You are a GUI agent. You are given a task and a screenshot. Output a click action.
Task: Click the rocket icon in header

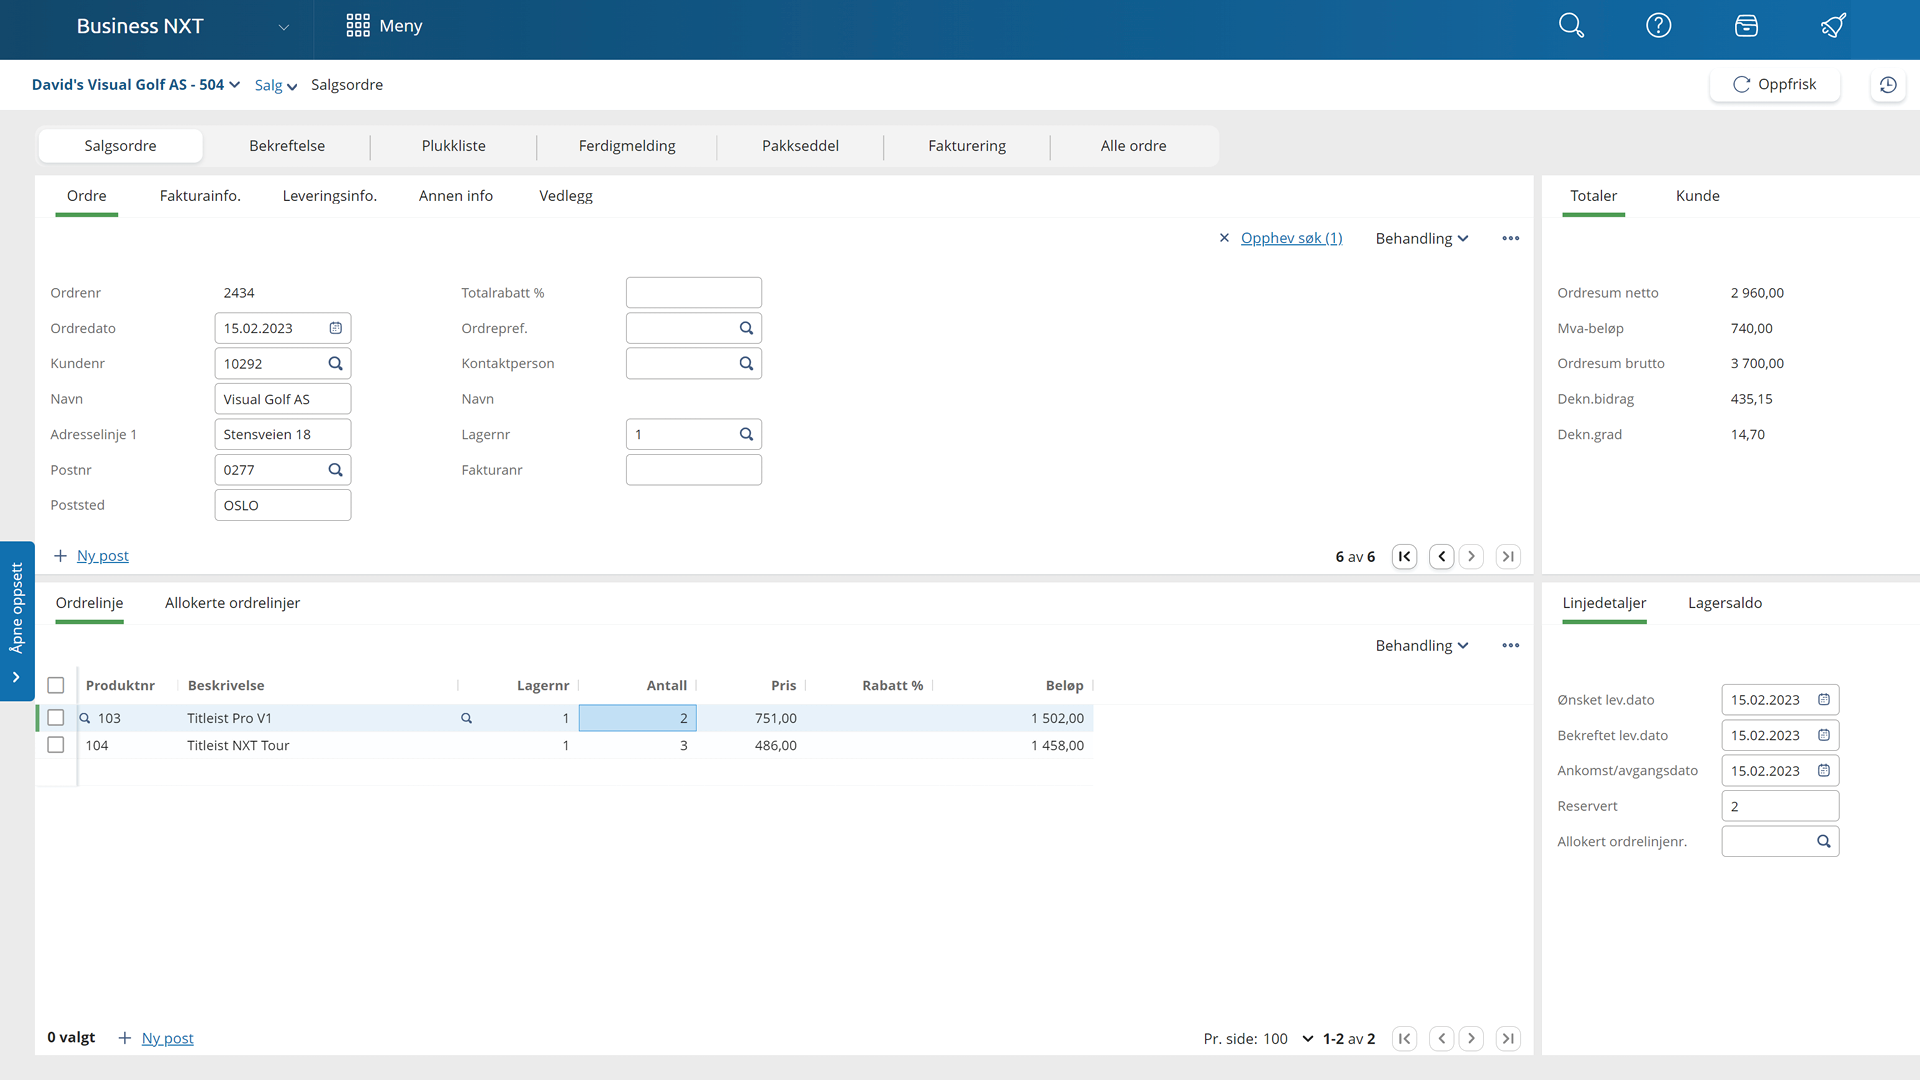pos(1833,26)
